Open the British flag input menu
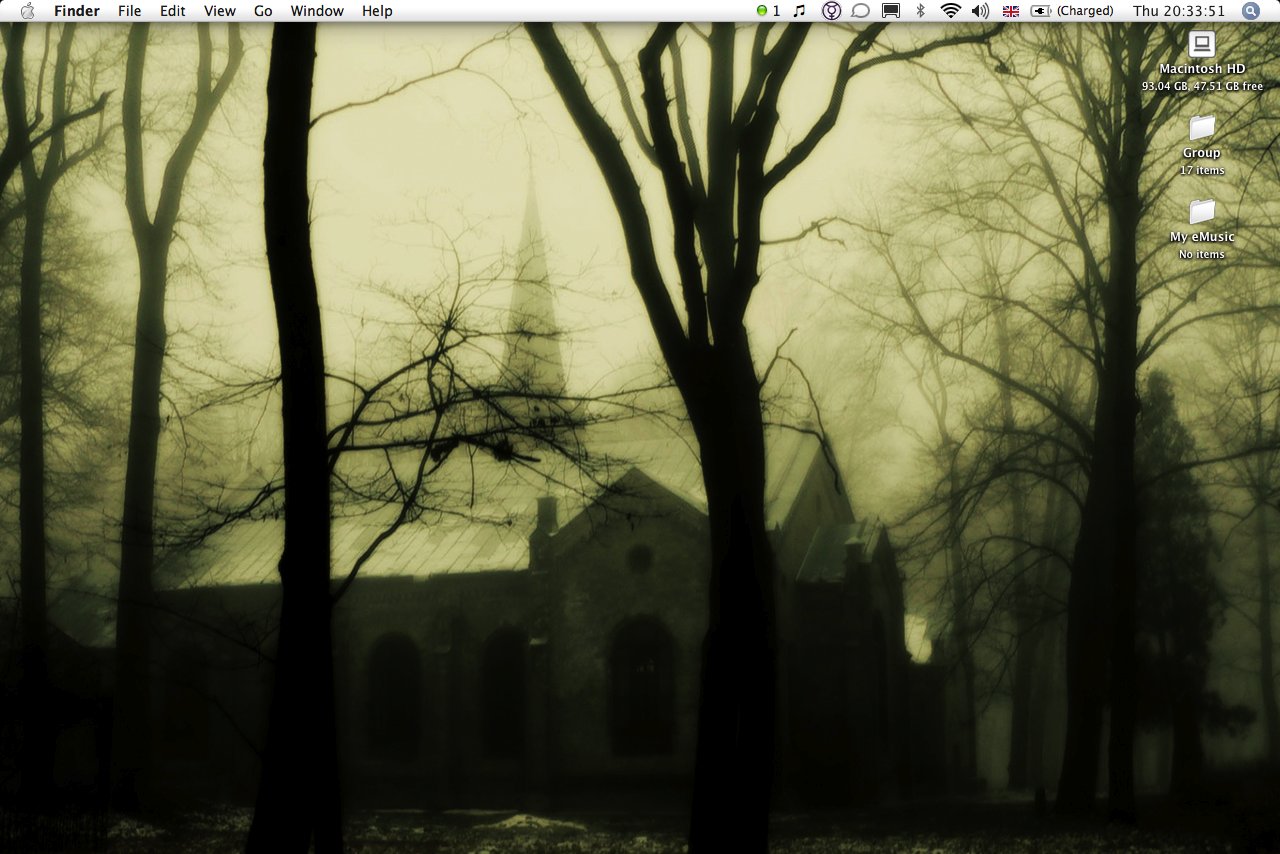 (x=1011, y=11)
